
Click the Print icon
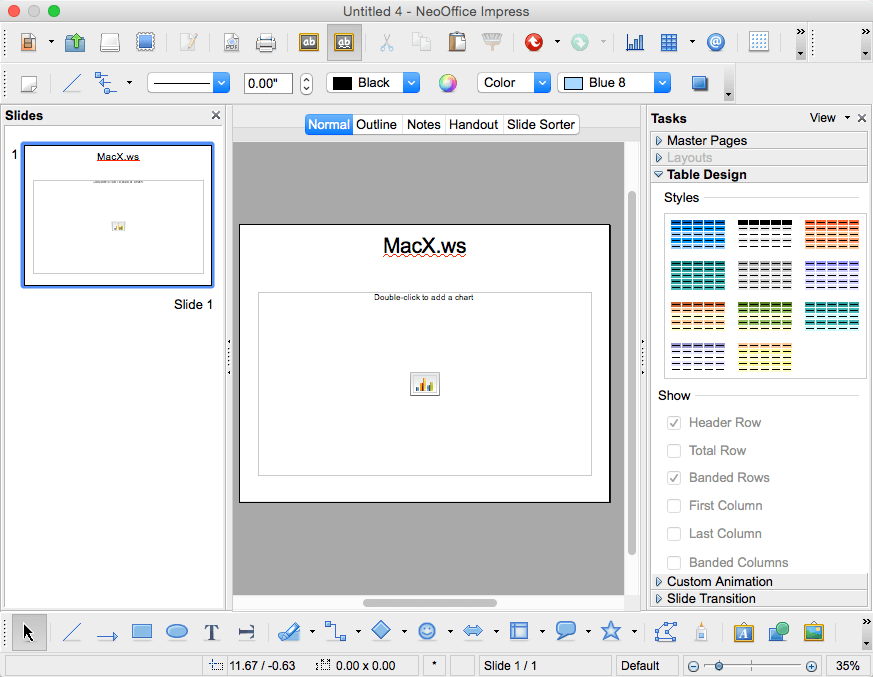click(x=266, y=42)
